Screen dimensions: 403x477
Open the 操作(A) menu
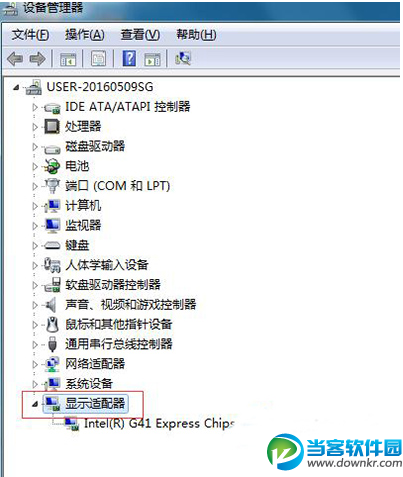[85, 35]
